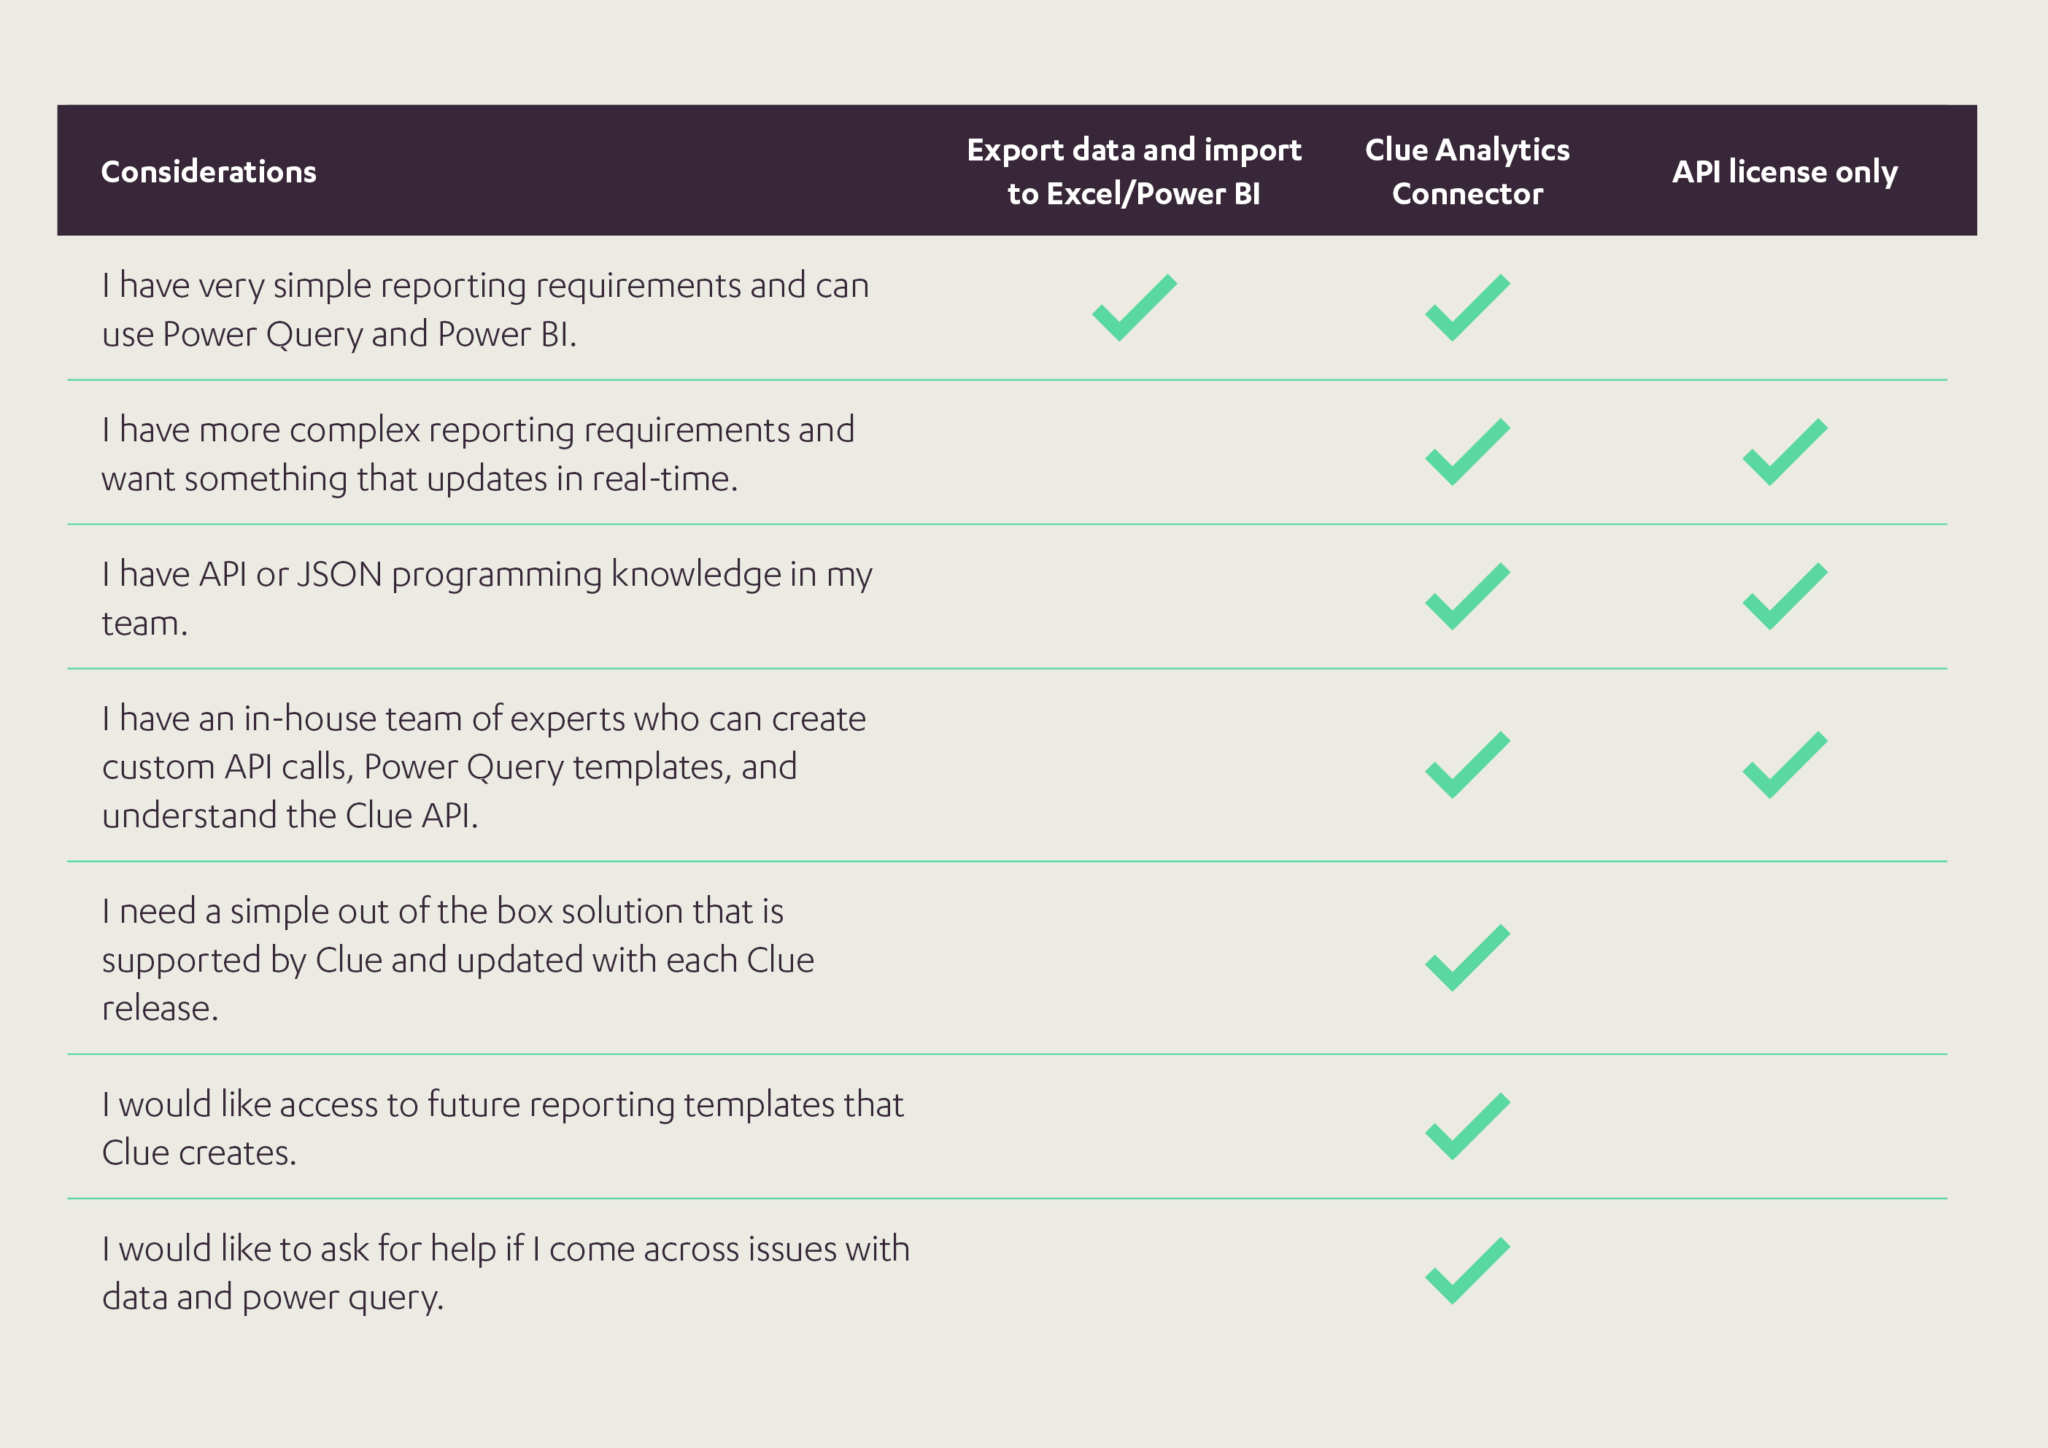The height and width of the screenshot is (1448, 2048).
Task: Click the Export checkmark for simple reporting requirements
Action: (x=1134, y=308)
